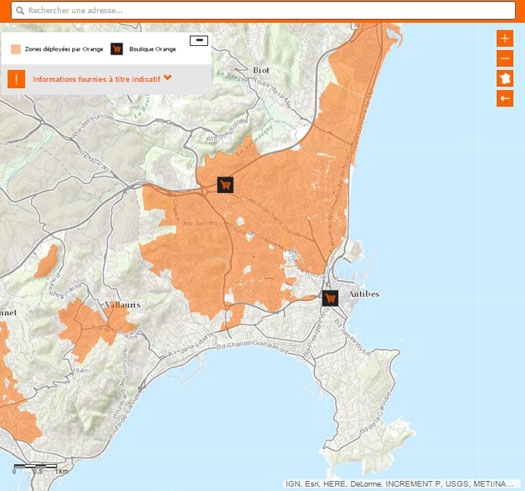This screenshot has width=525, height=491.
Task: Select the Boutique Orange marker near Antibes
Action: [330, 298]
